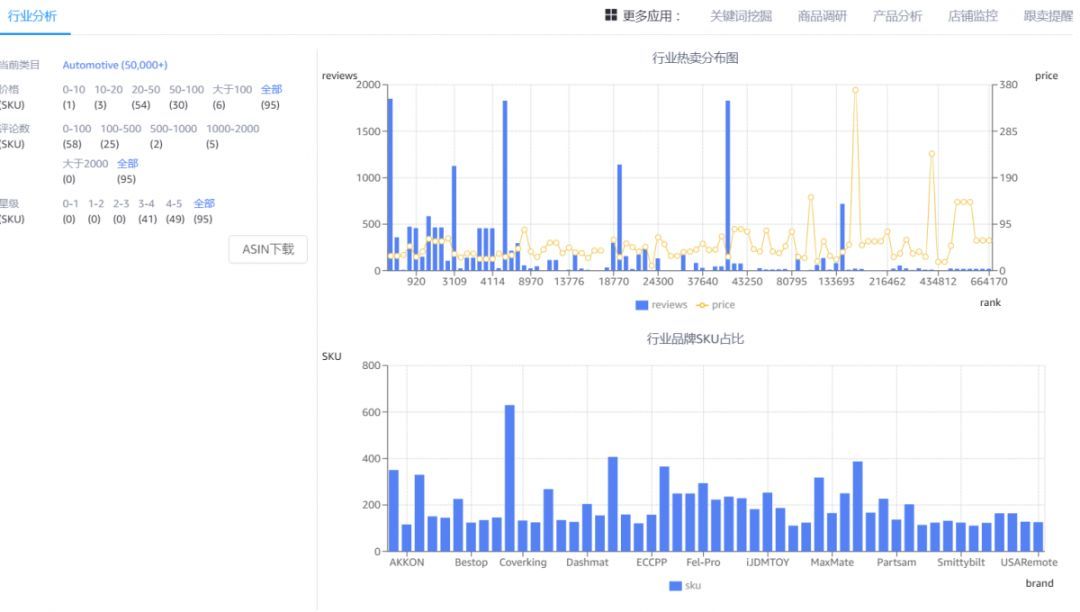The width and height of the screenshot is (1080, 612).
Task: Click the rank 43250 axis label
Action: click(747, 282)
